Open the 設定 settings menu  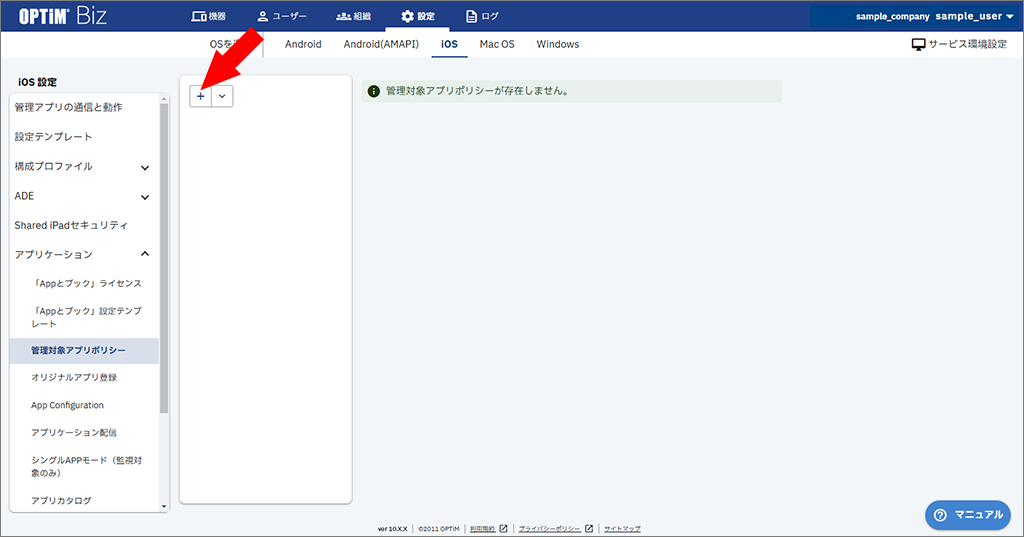[x=418, y=16]
